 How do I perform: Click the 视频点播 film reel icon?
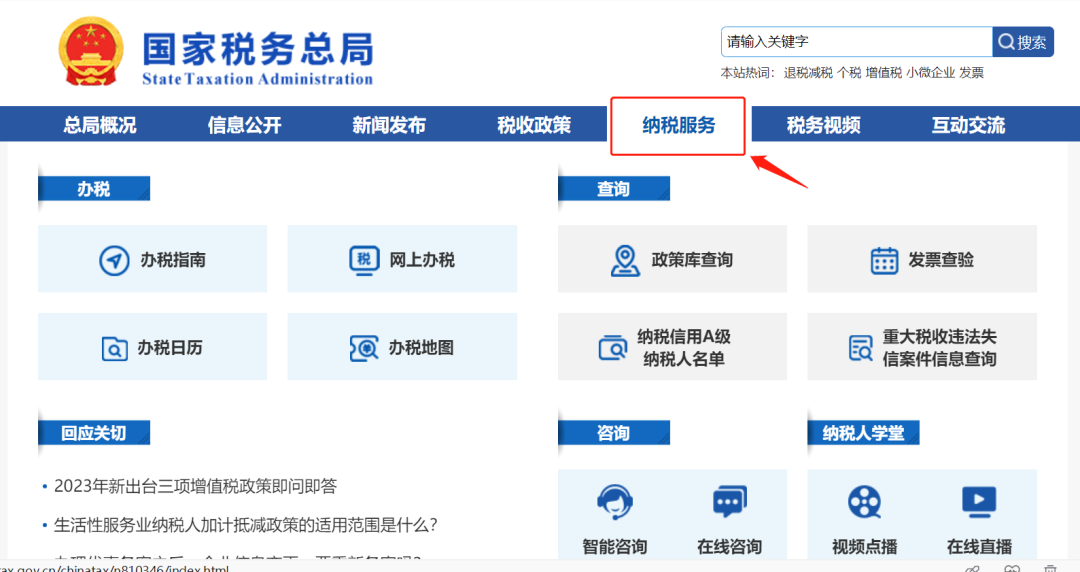pos(864,501)
